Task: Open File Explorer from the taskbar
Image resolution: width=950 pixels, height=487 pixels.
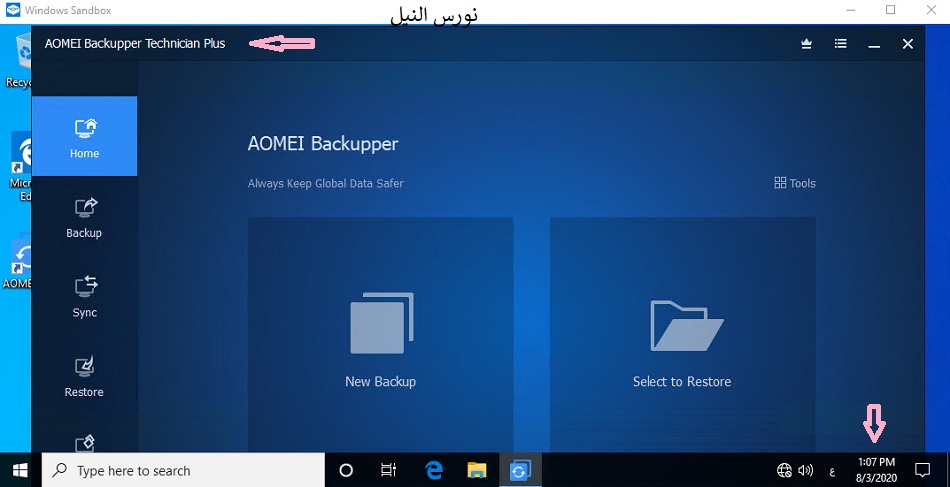Action: click(477, 470)
